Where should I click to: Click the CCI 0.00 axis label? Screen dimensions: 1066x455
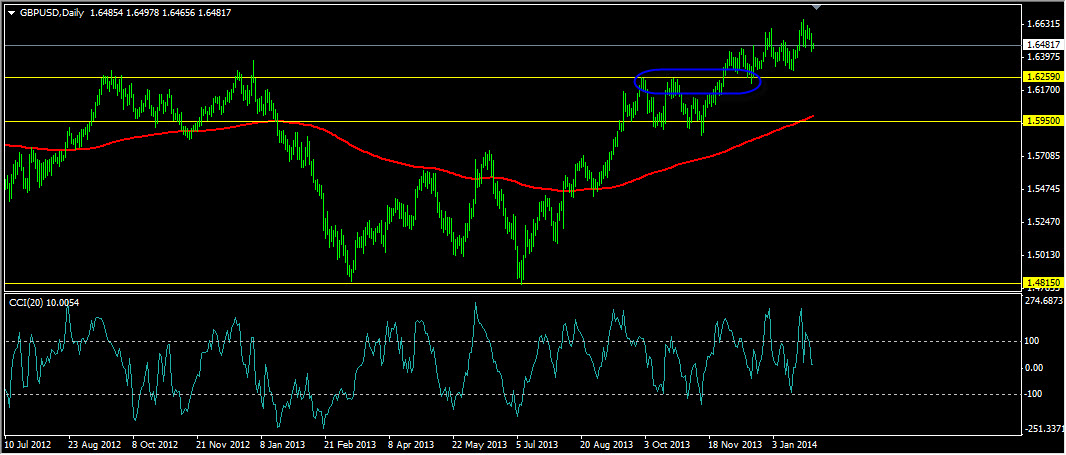click(1034, 368)
